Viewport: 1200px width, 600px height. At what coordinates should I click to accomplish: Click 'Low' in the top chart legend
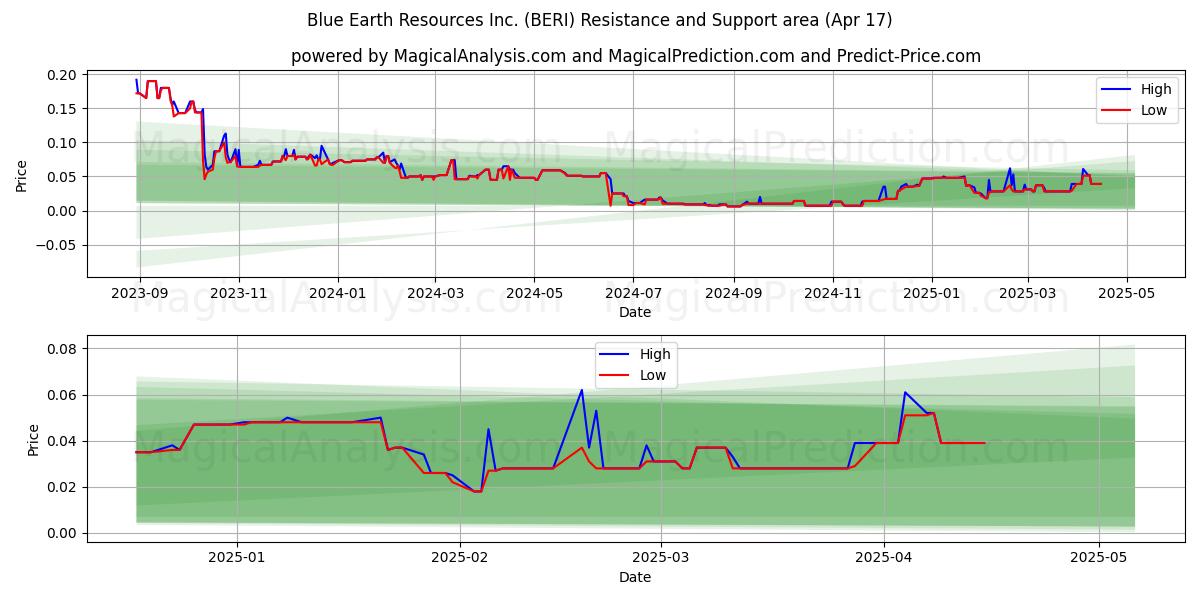pos(1154,110)
